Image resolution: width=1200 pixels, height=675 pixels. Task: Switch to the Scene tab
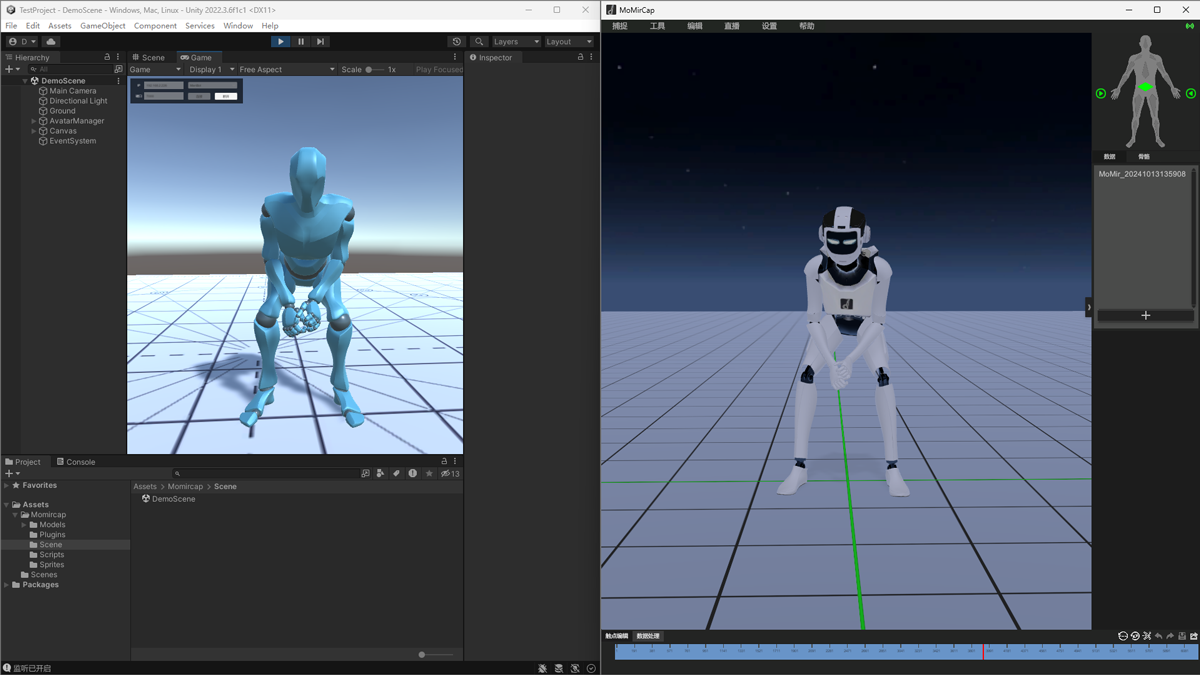pos(149,57)
